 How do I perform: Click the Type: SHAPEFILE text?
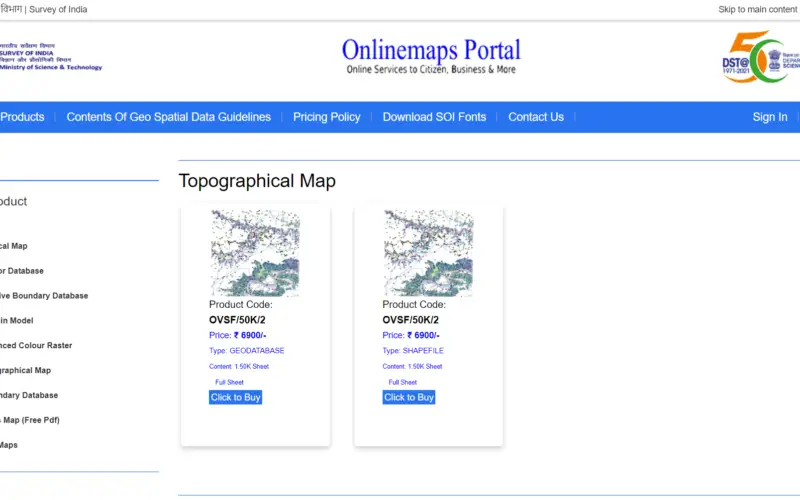413,351
